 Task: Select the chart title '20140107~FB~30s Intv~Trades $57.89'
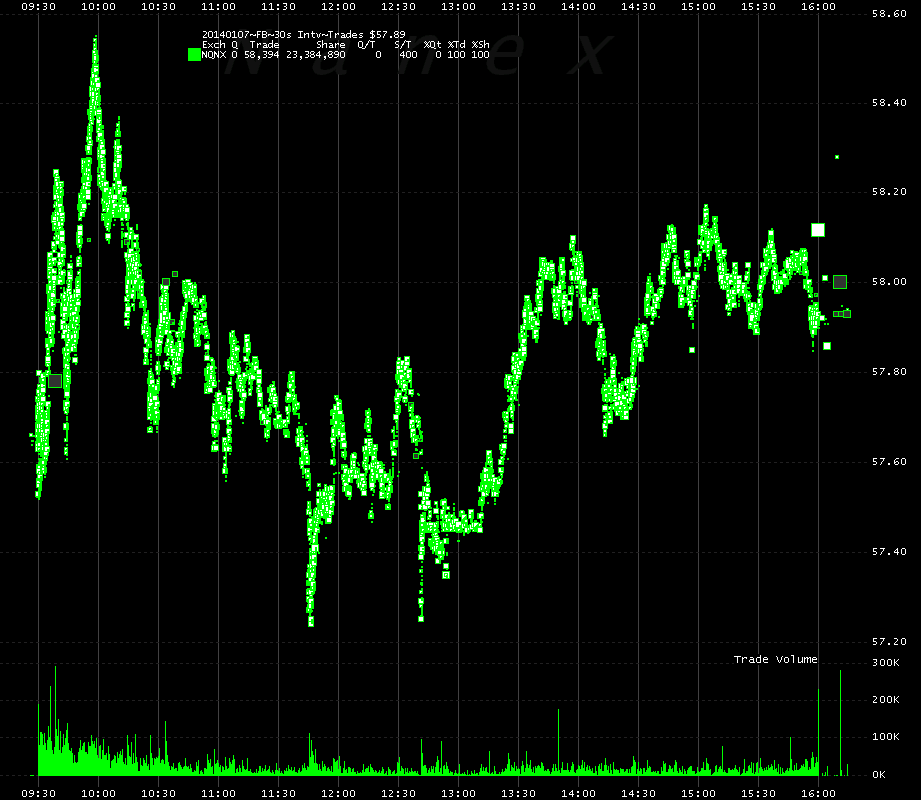click(x=304, y=35)
